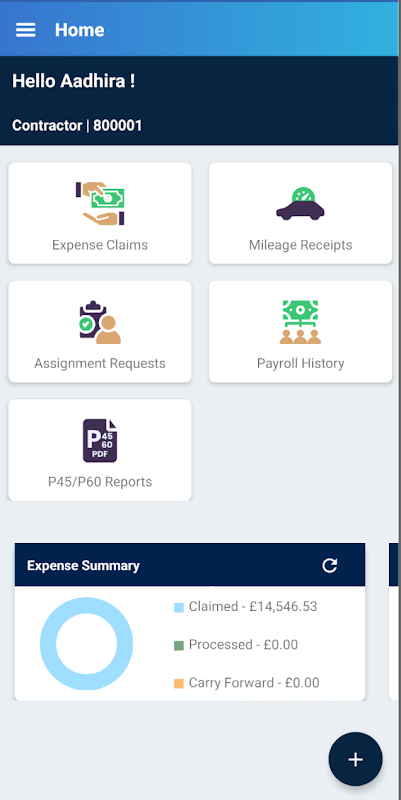Open the P45/P60 Reports label

100,482
